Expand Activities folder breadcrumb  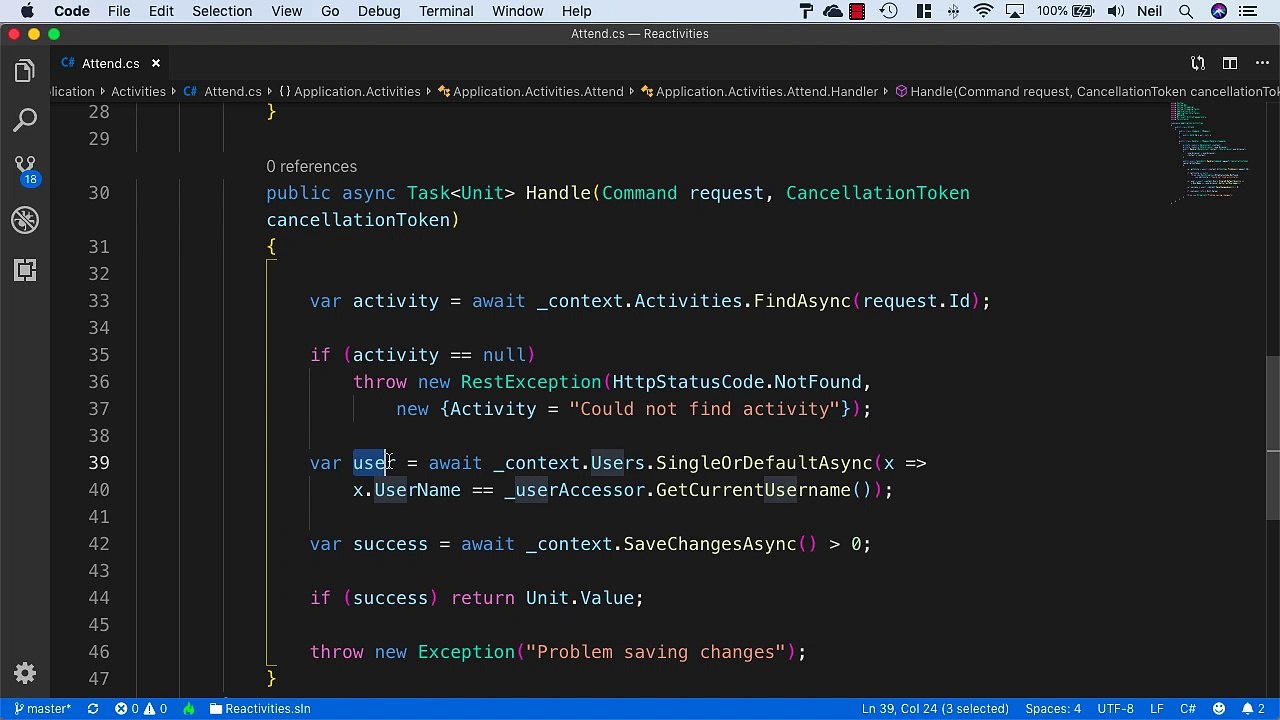pos(138,91)
